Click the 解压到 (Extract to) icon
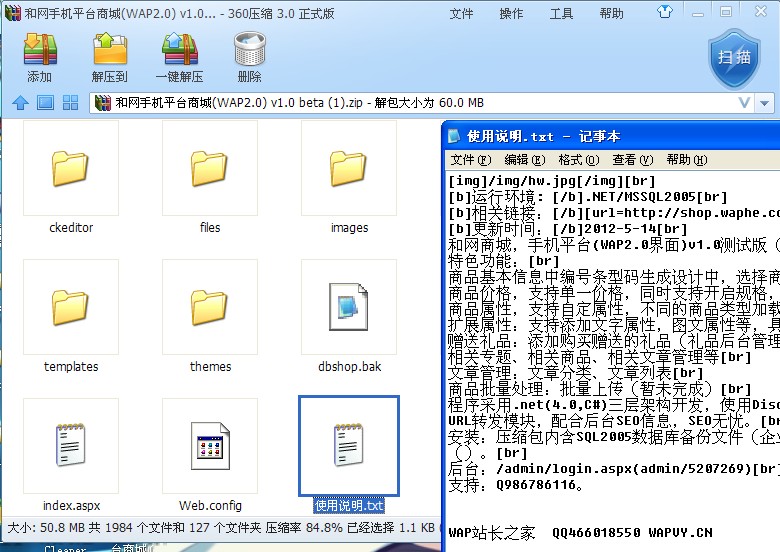The width and height of the screenshot is (780, 552). tap(110, 50)
